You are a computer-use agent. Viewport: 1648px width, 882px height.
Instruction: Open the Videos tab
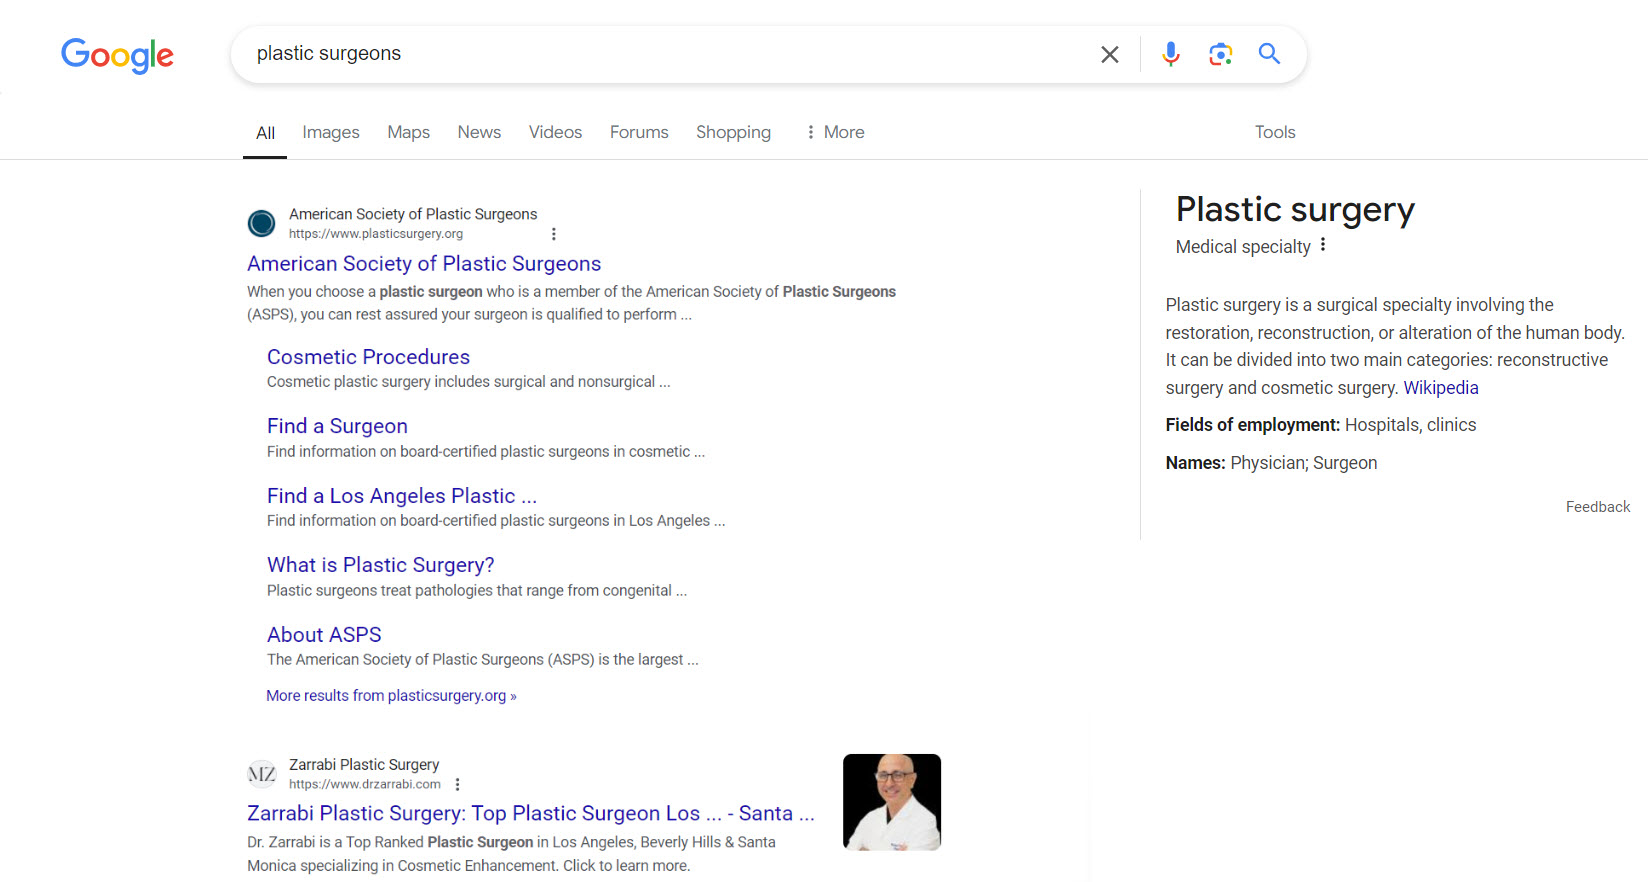(x=555, y=132)
